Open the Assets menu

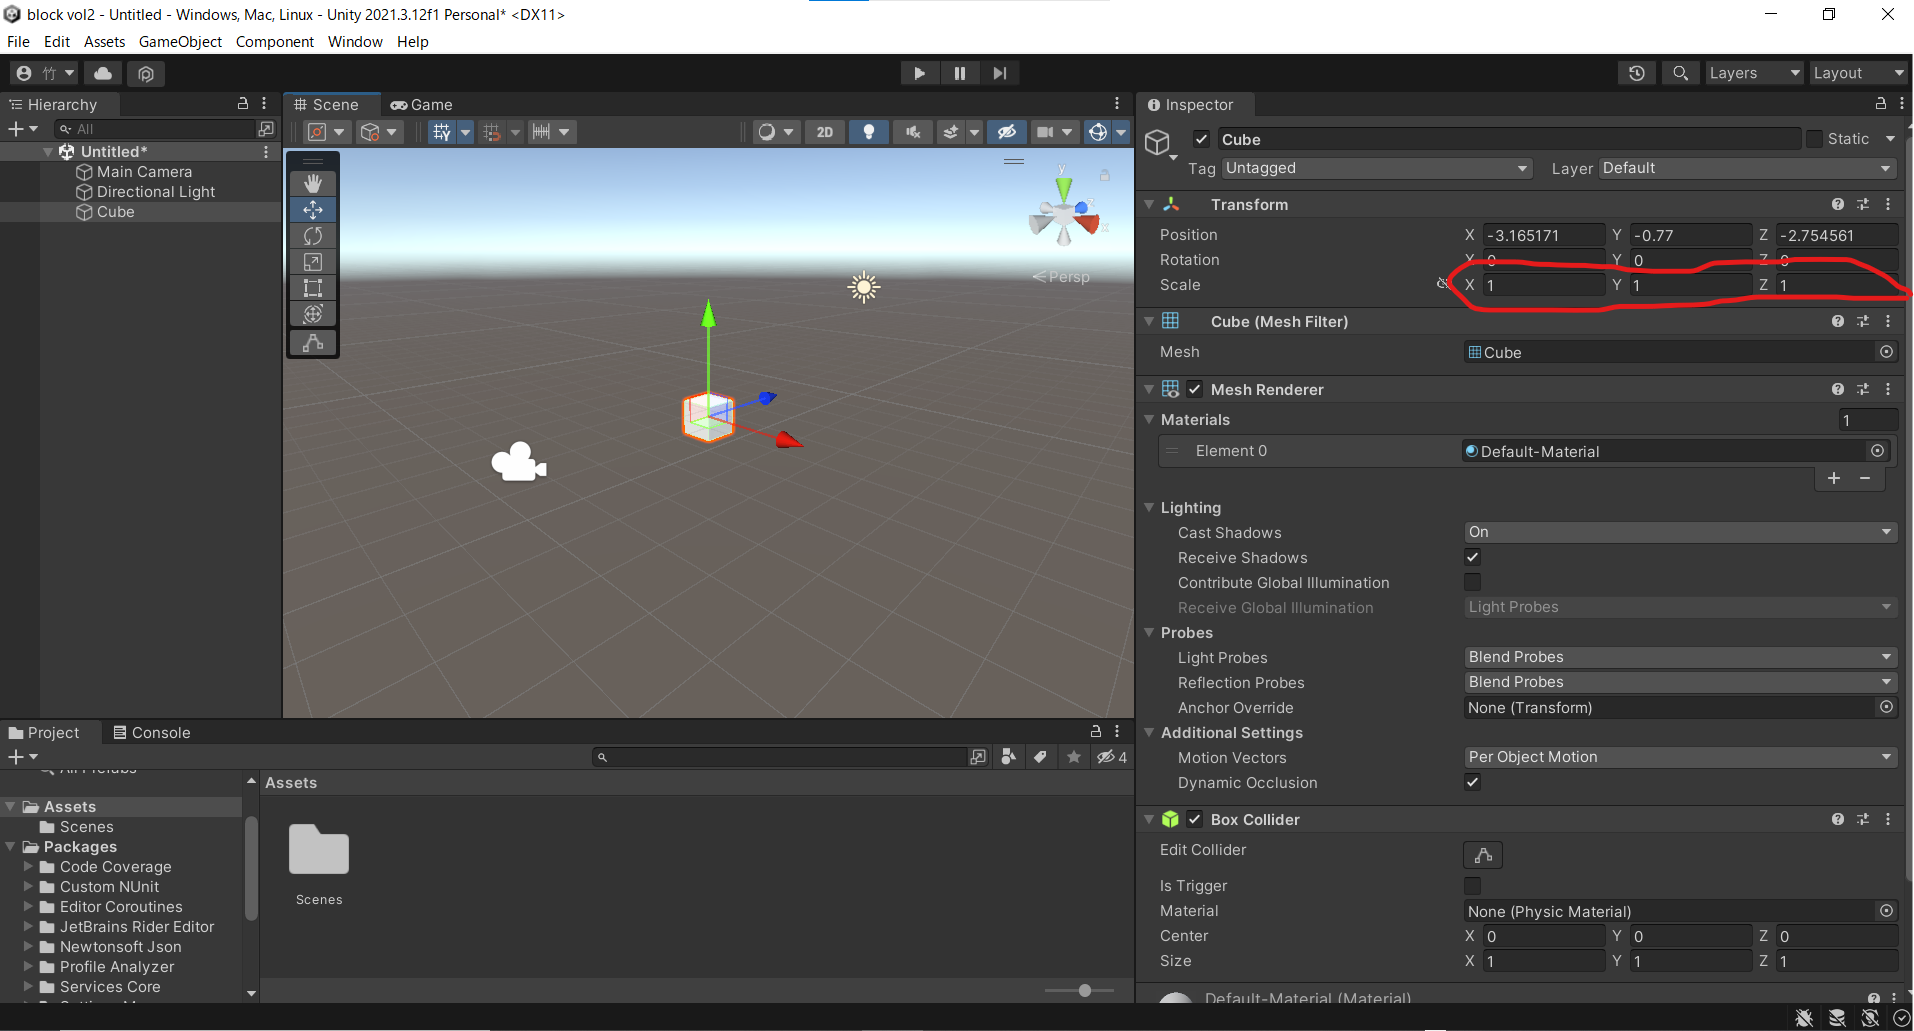coord(104,42)
